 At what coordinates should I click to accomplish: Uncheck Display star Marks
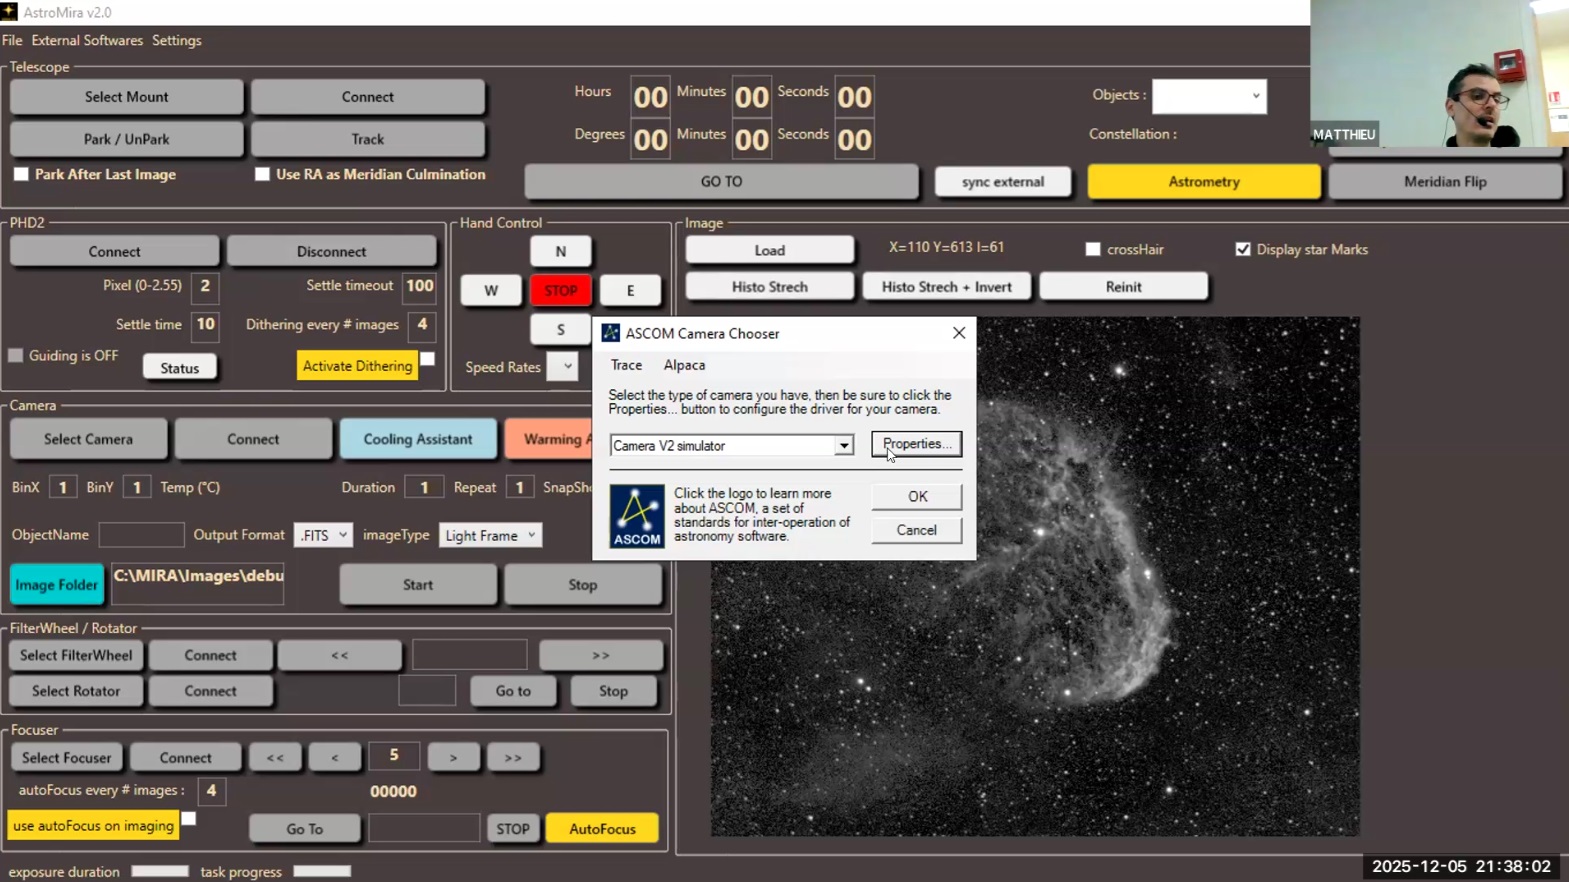(1243, 249)
